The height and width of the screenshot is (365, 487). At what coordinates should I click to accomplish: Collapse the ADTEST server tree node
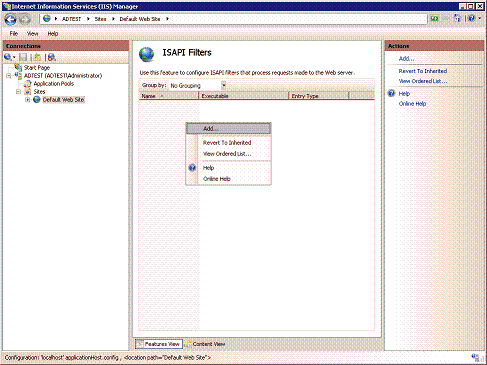pyautogui.click(x=9, y=76)
